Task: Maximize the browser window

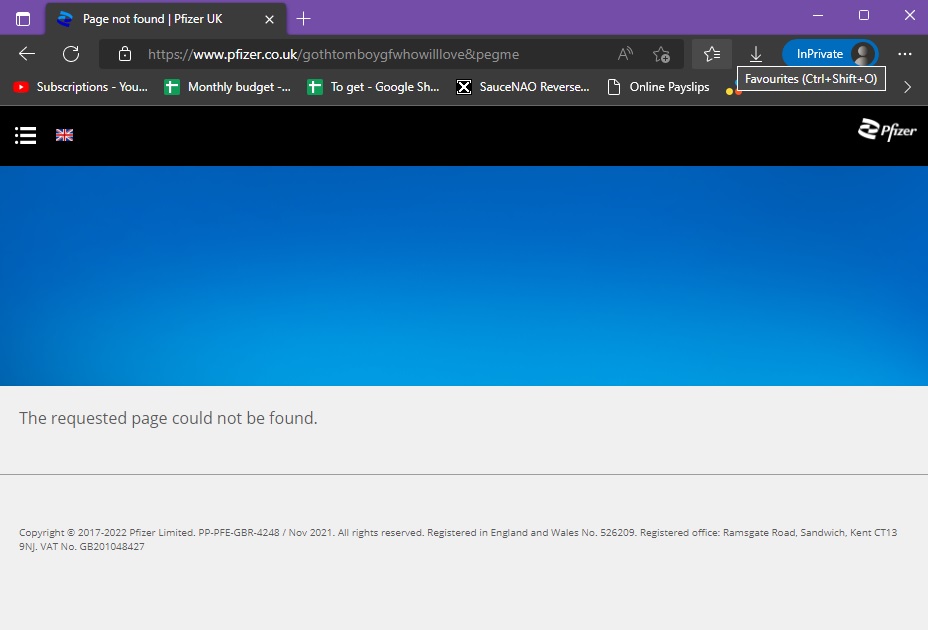Action: [864, 15]
